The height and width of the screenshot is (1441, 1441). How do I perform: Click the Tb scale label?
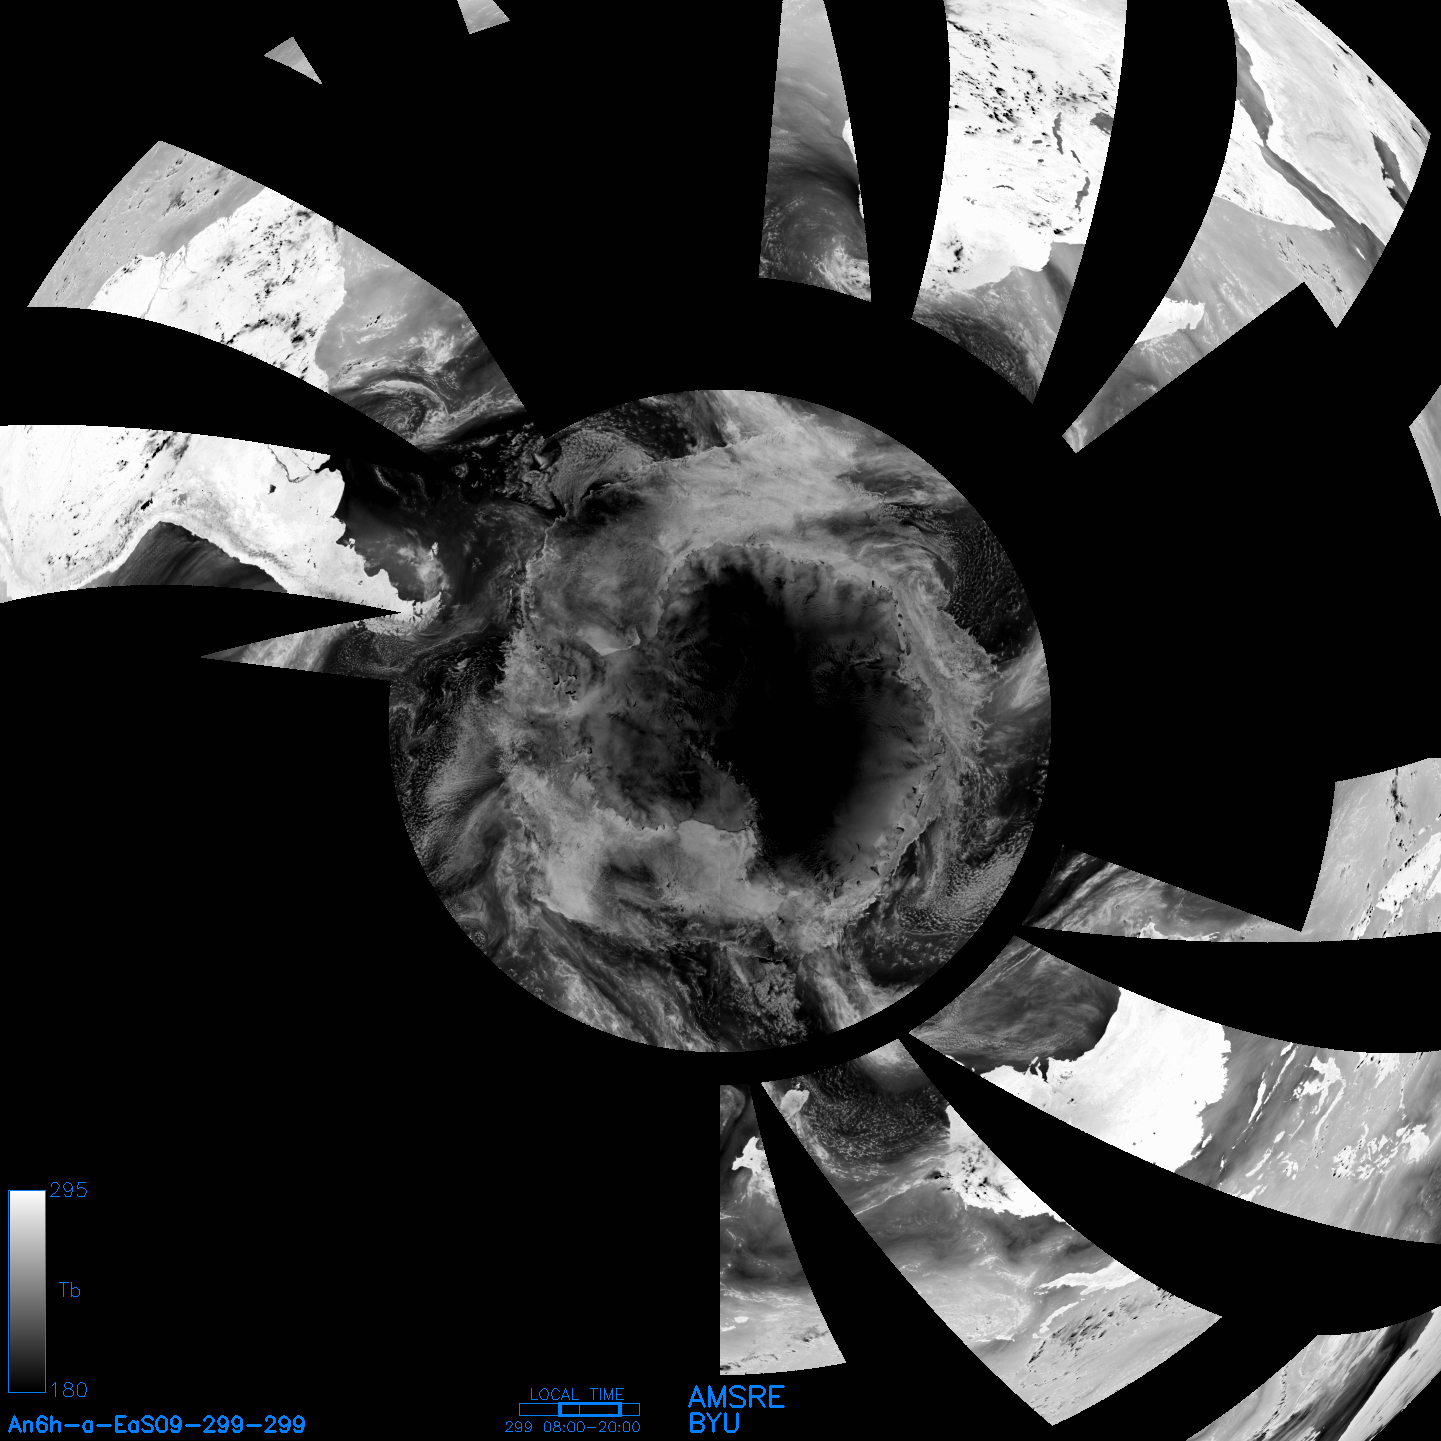69,1290
